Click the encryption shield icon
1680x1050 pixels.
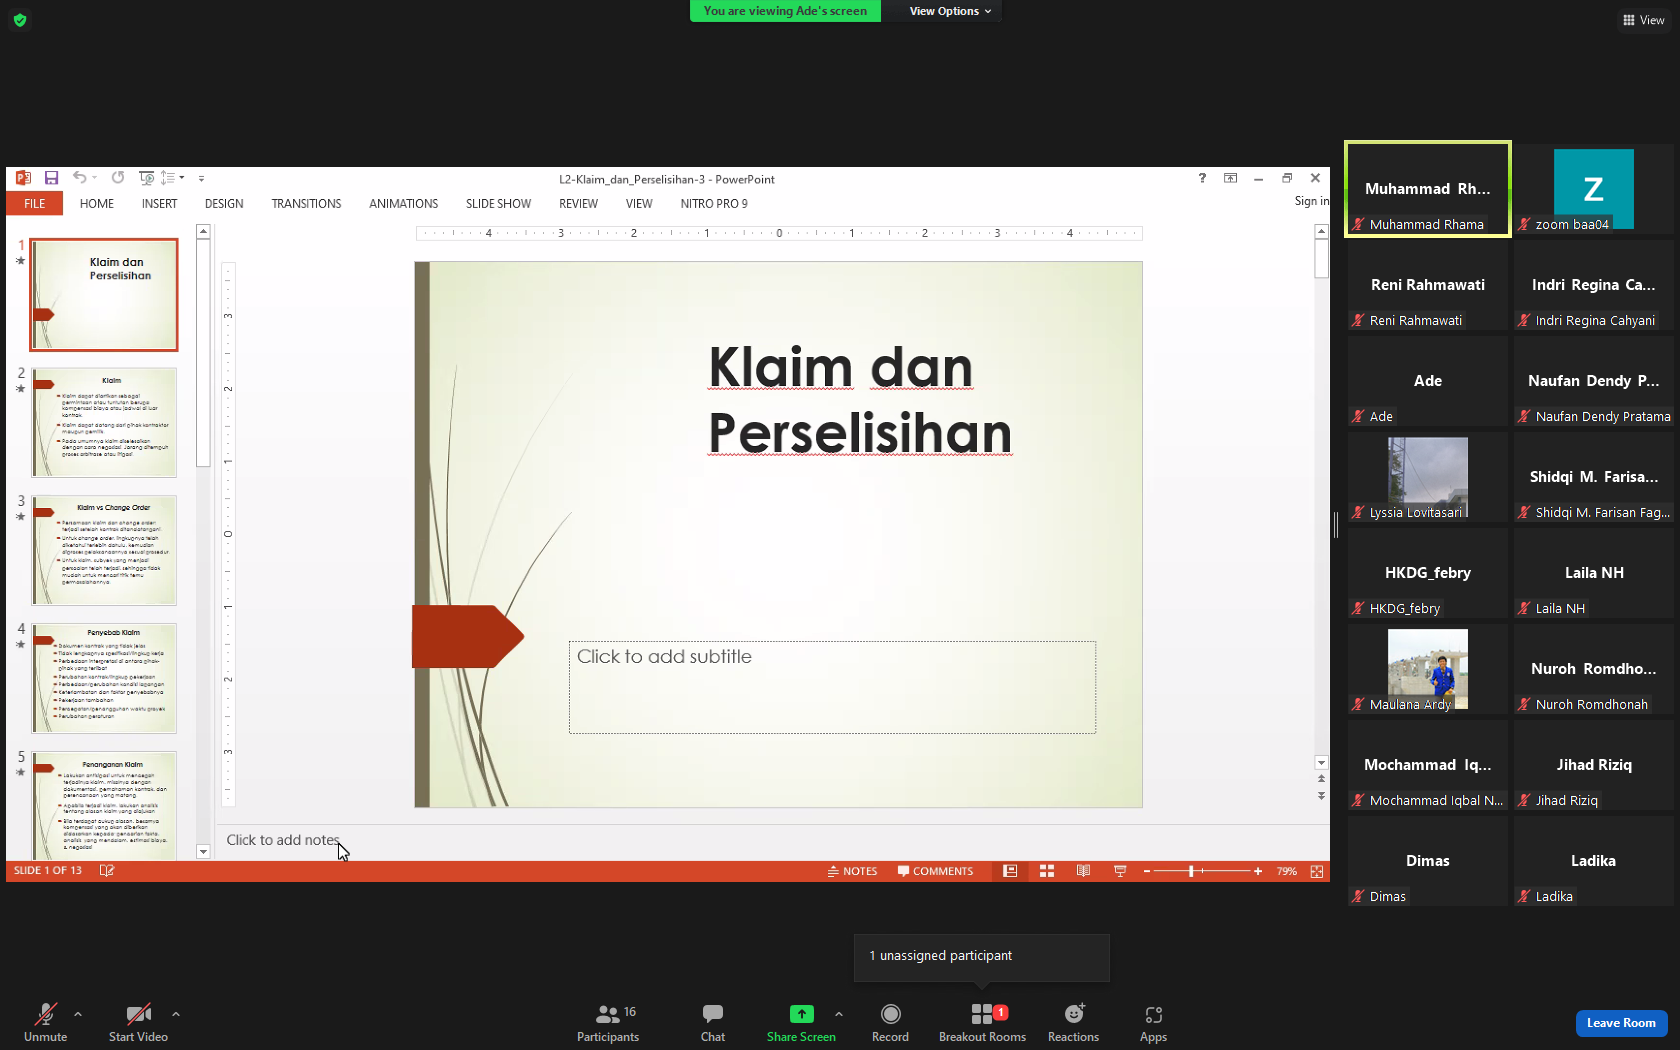pyautogui.click(x=20, y=20)
